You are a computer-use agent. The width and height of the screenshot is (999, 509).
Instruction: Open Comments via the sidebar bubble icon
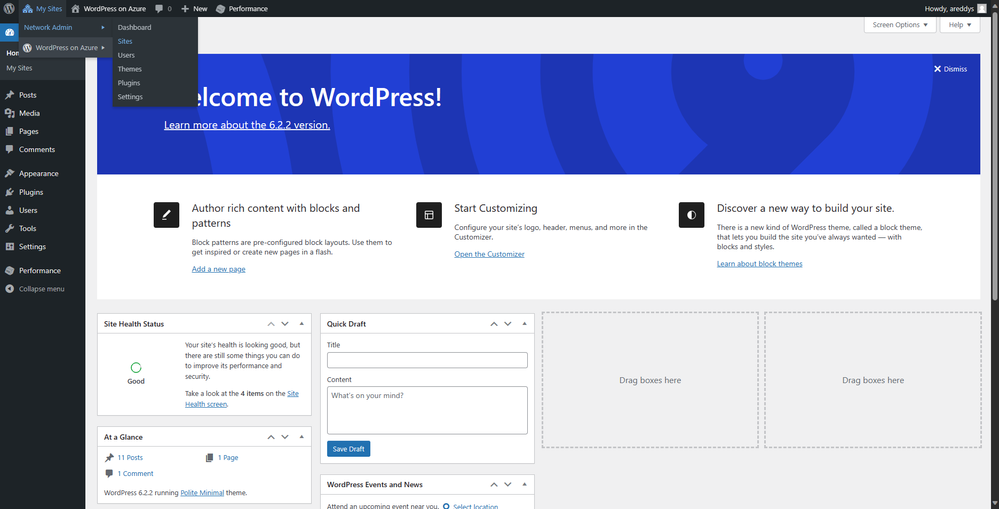click(9, 150)
